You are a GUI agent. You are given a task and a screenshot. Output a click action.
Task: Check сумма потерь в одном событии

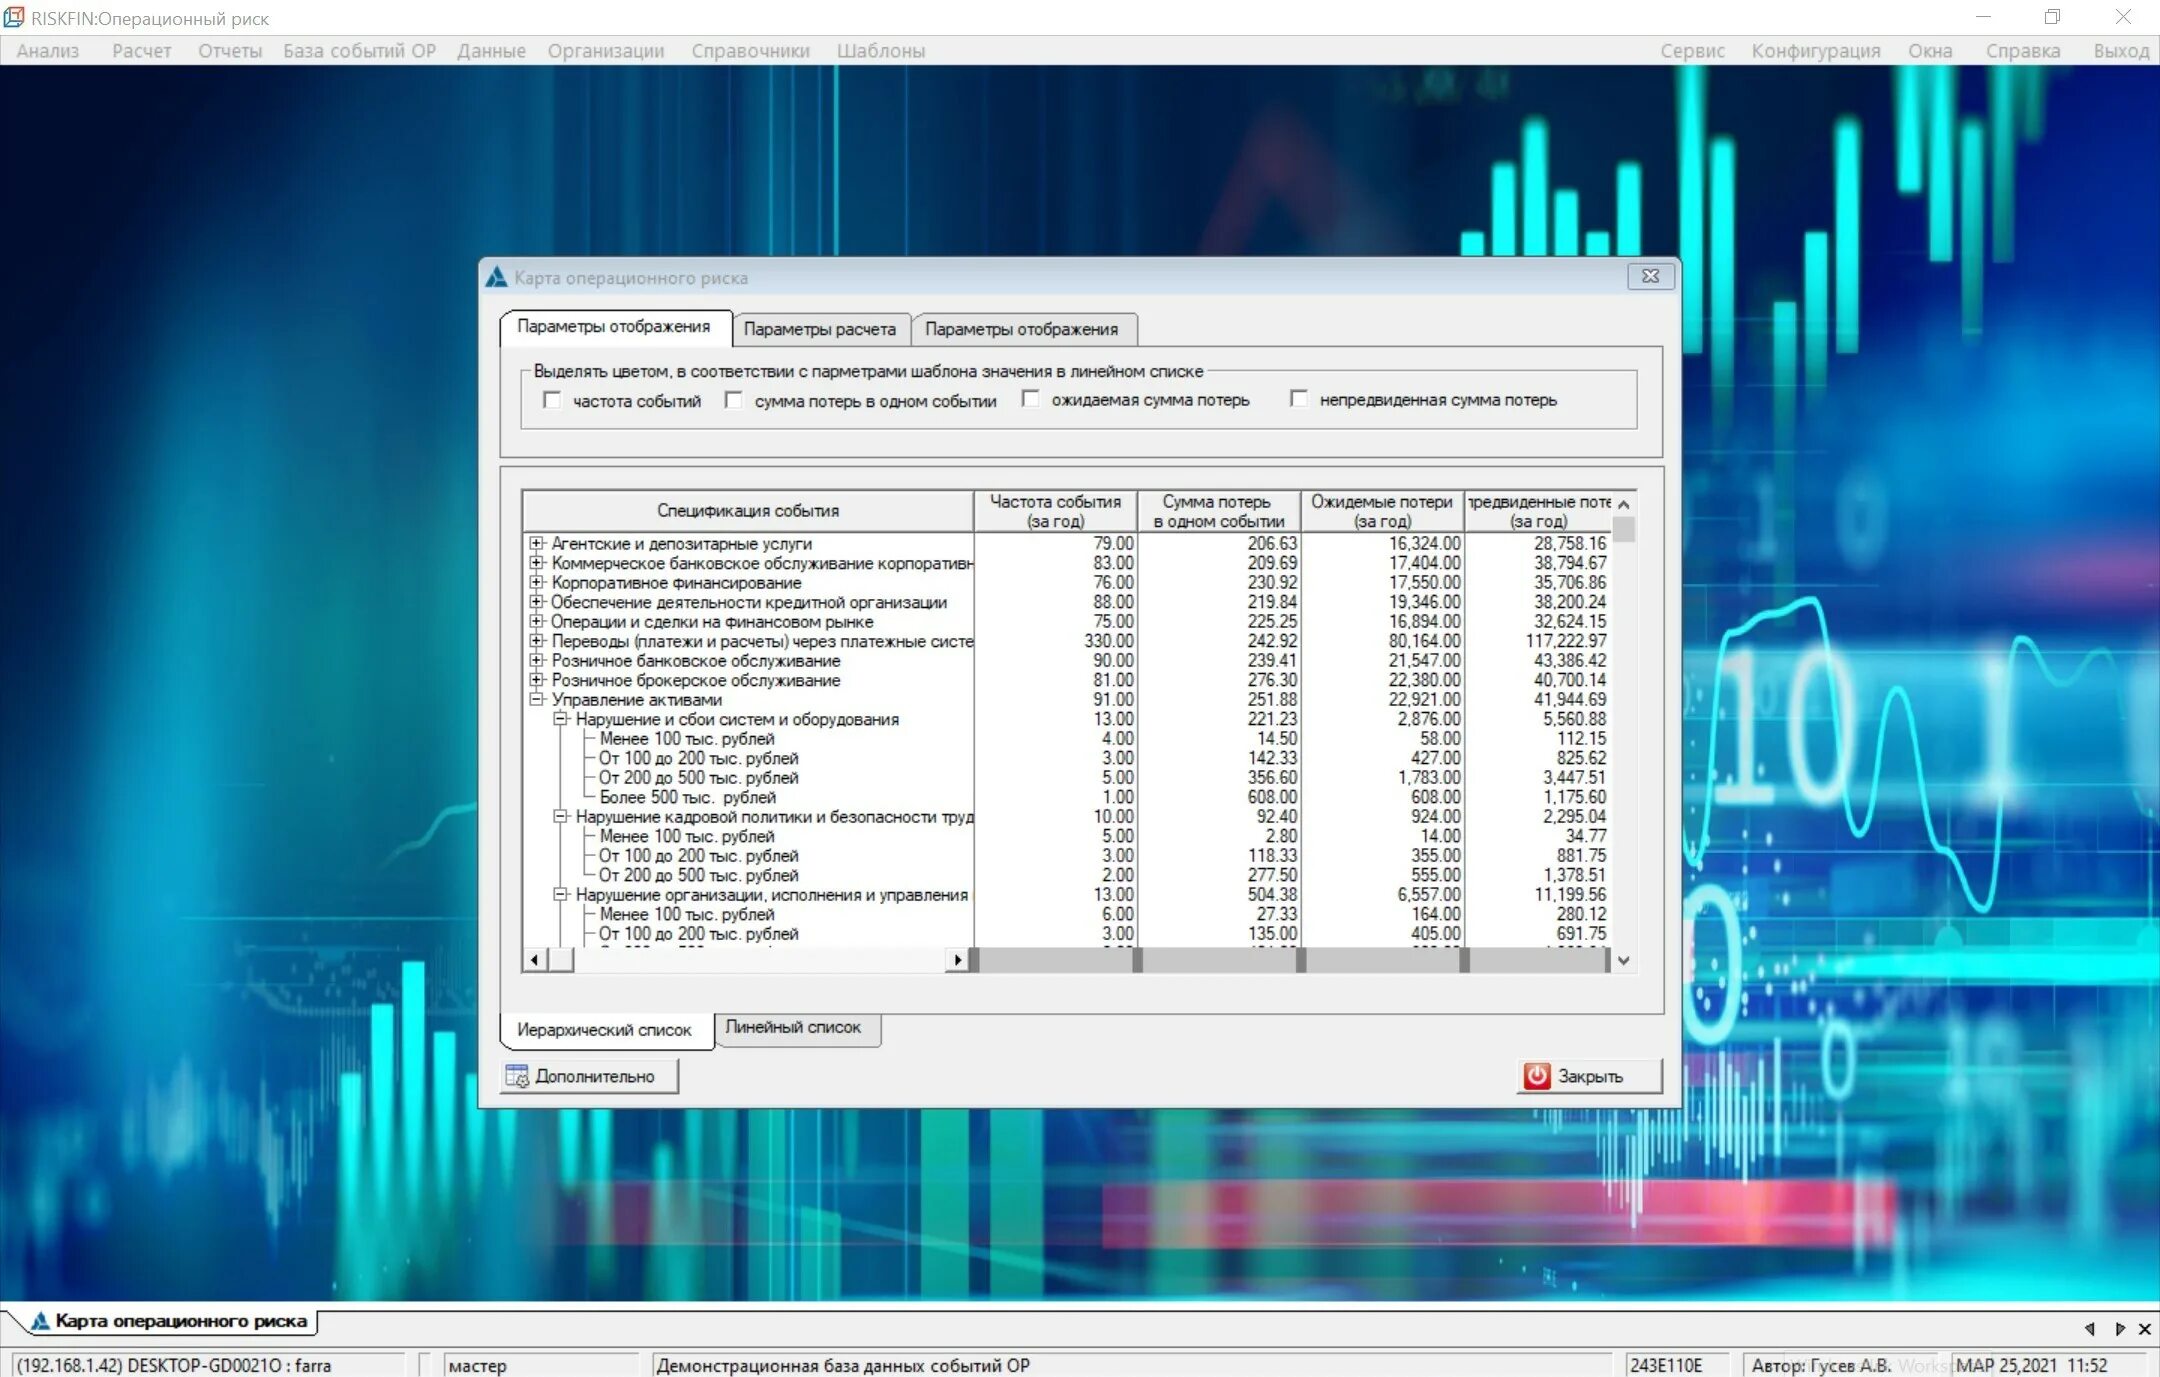pyautogui.click(x=734, y=400)
